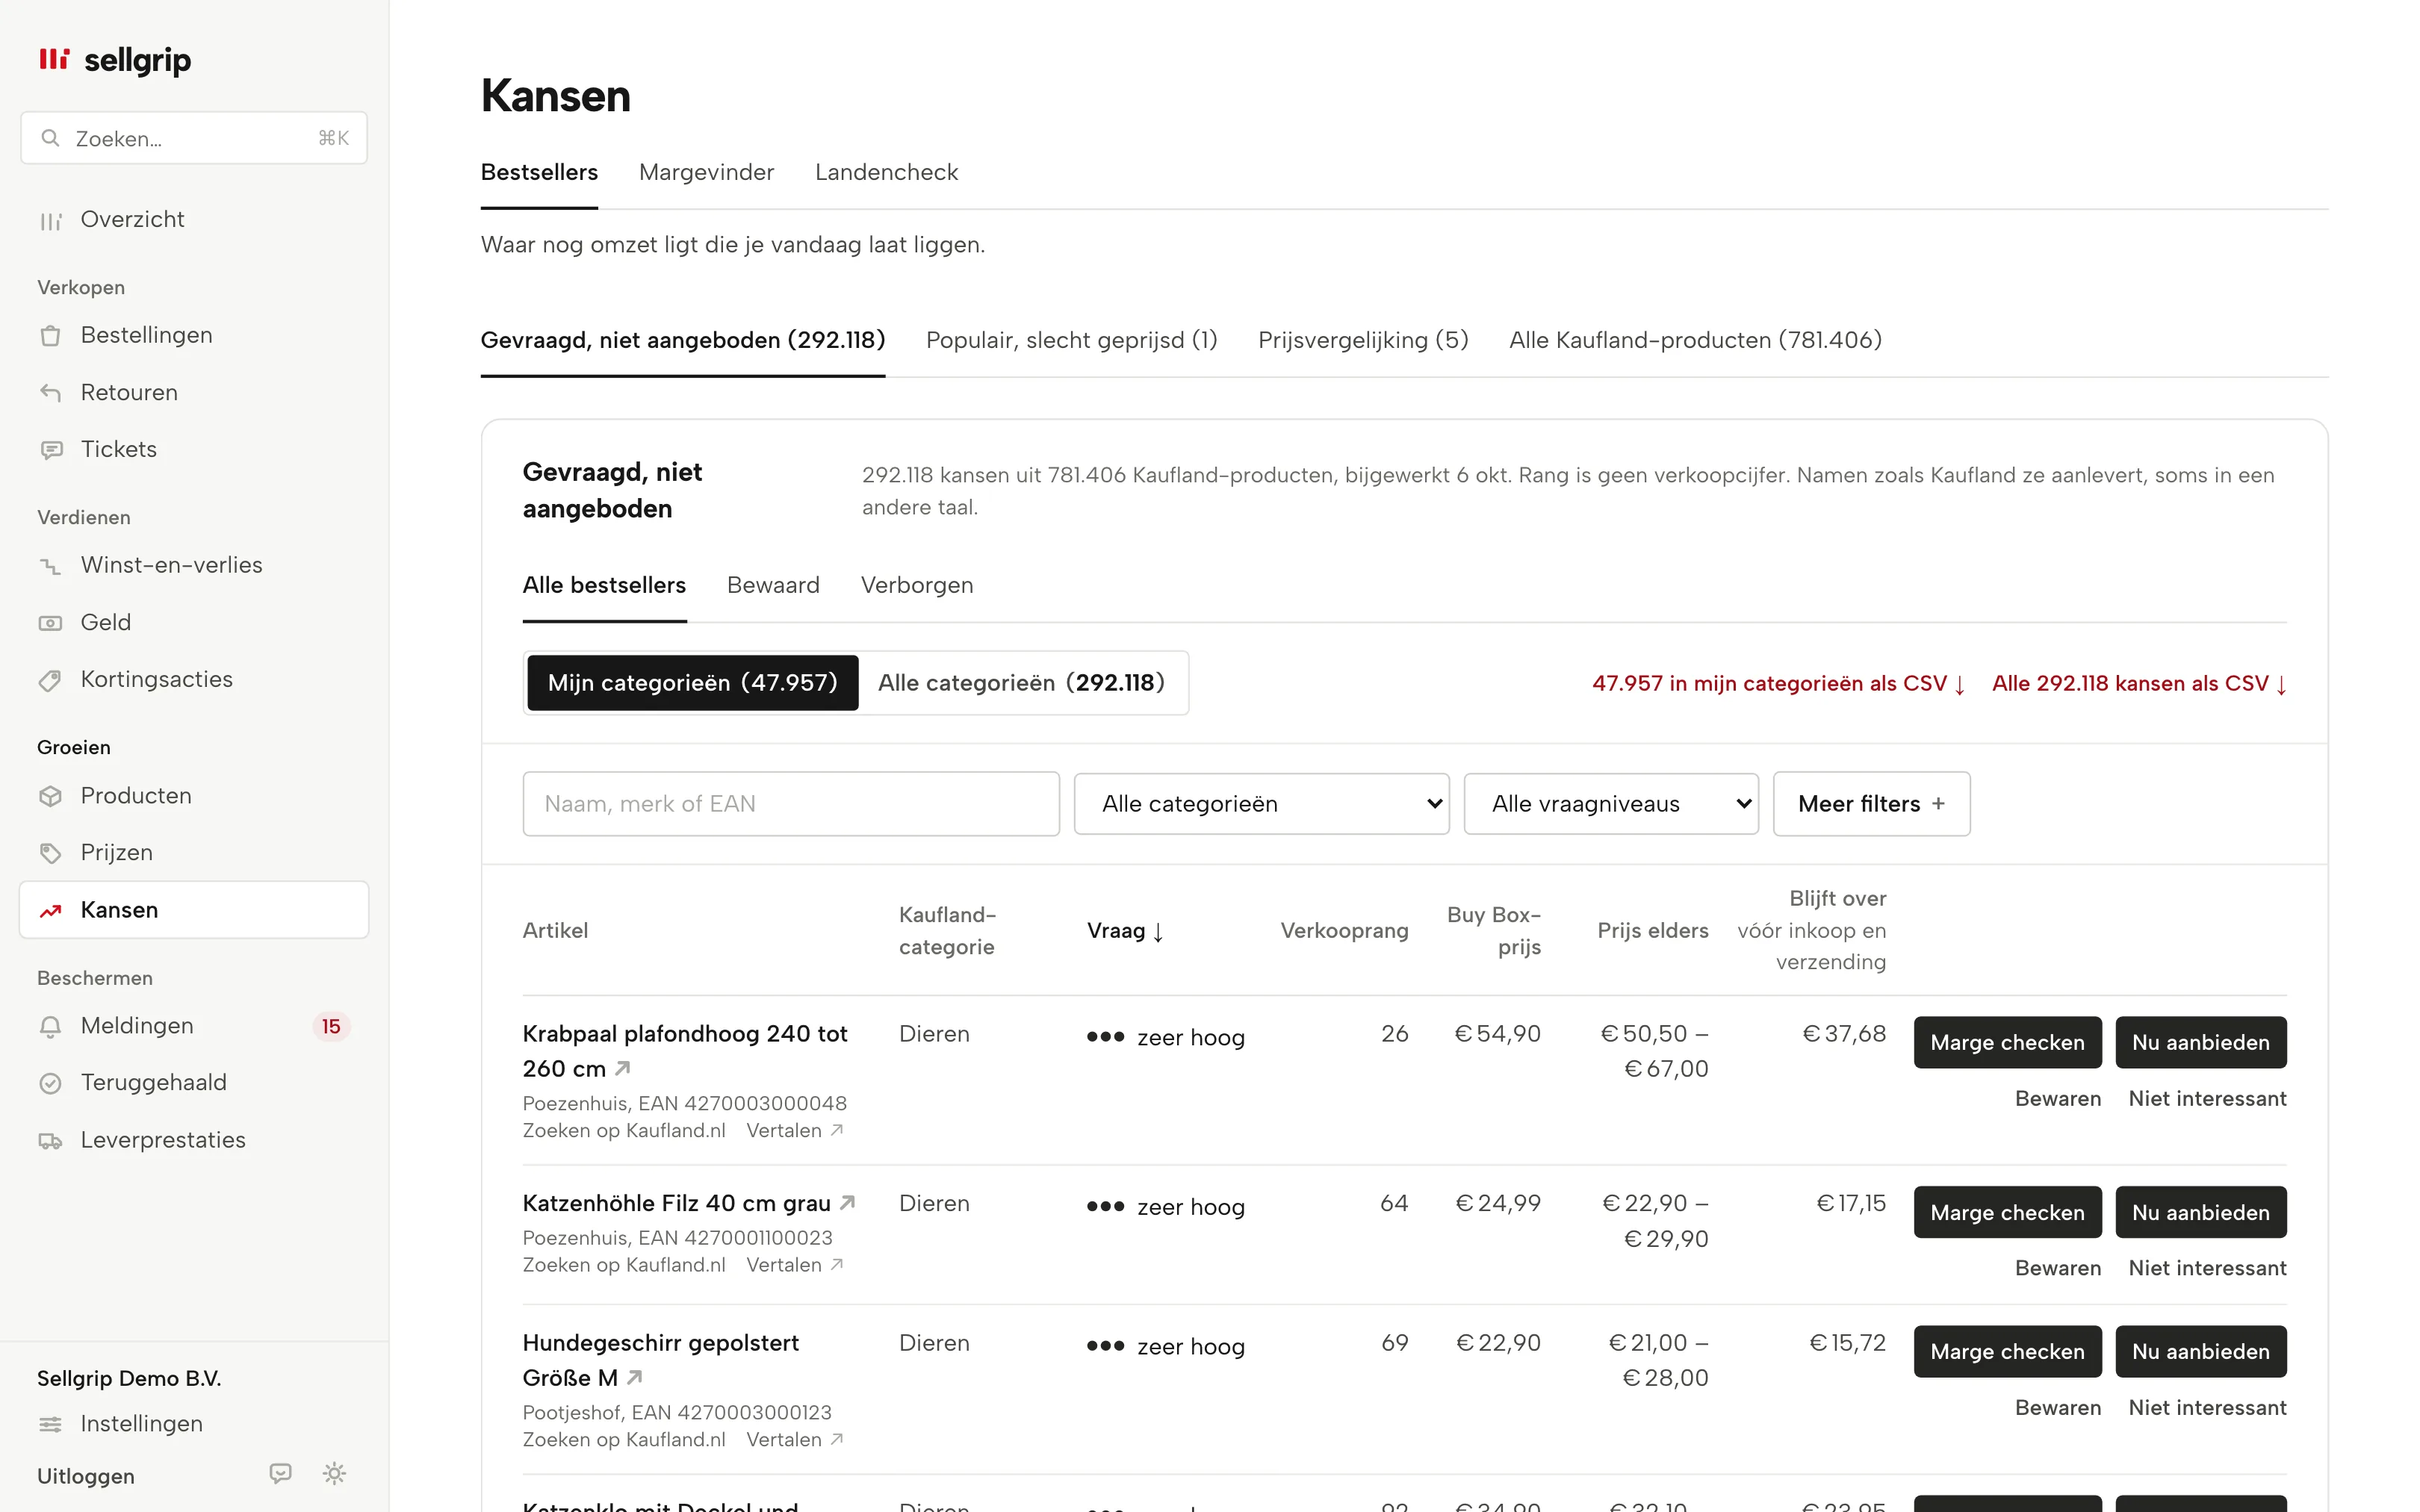The image size is (2420, 1512).
Task: Open external link arrow beside Krabpaal plafondhoog title
Action: coord(623,1068)
